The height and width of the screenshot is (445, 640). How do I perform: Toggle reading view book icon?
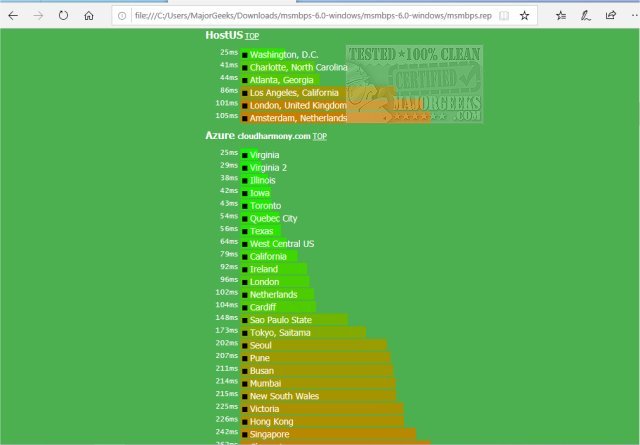click(x=504, y=16)
